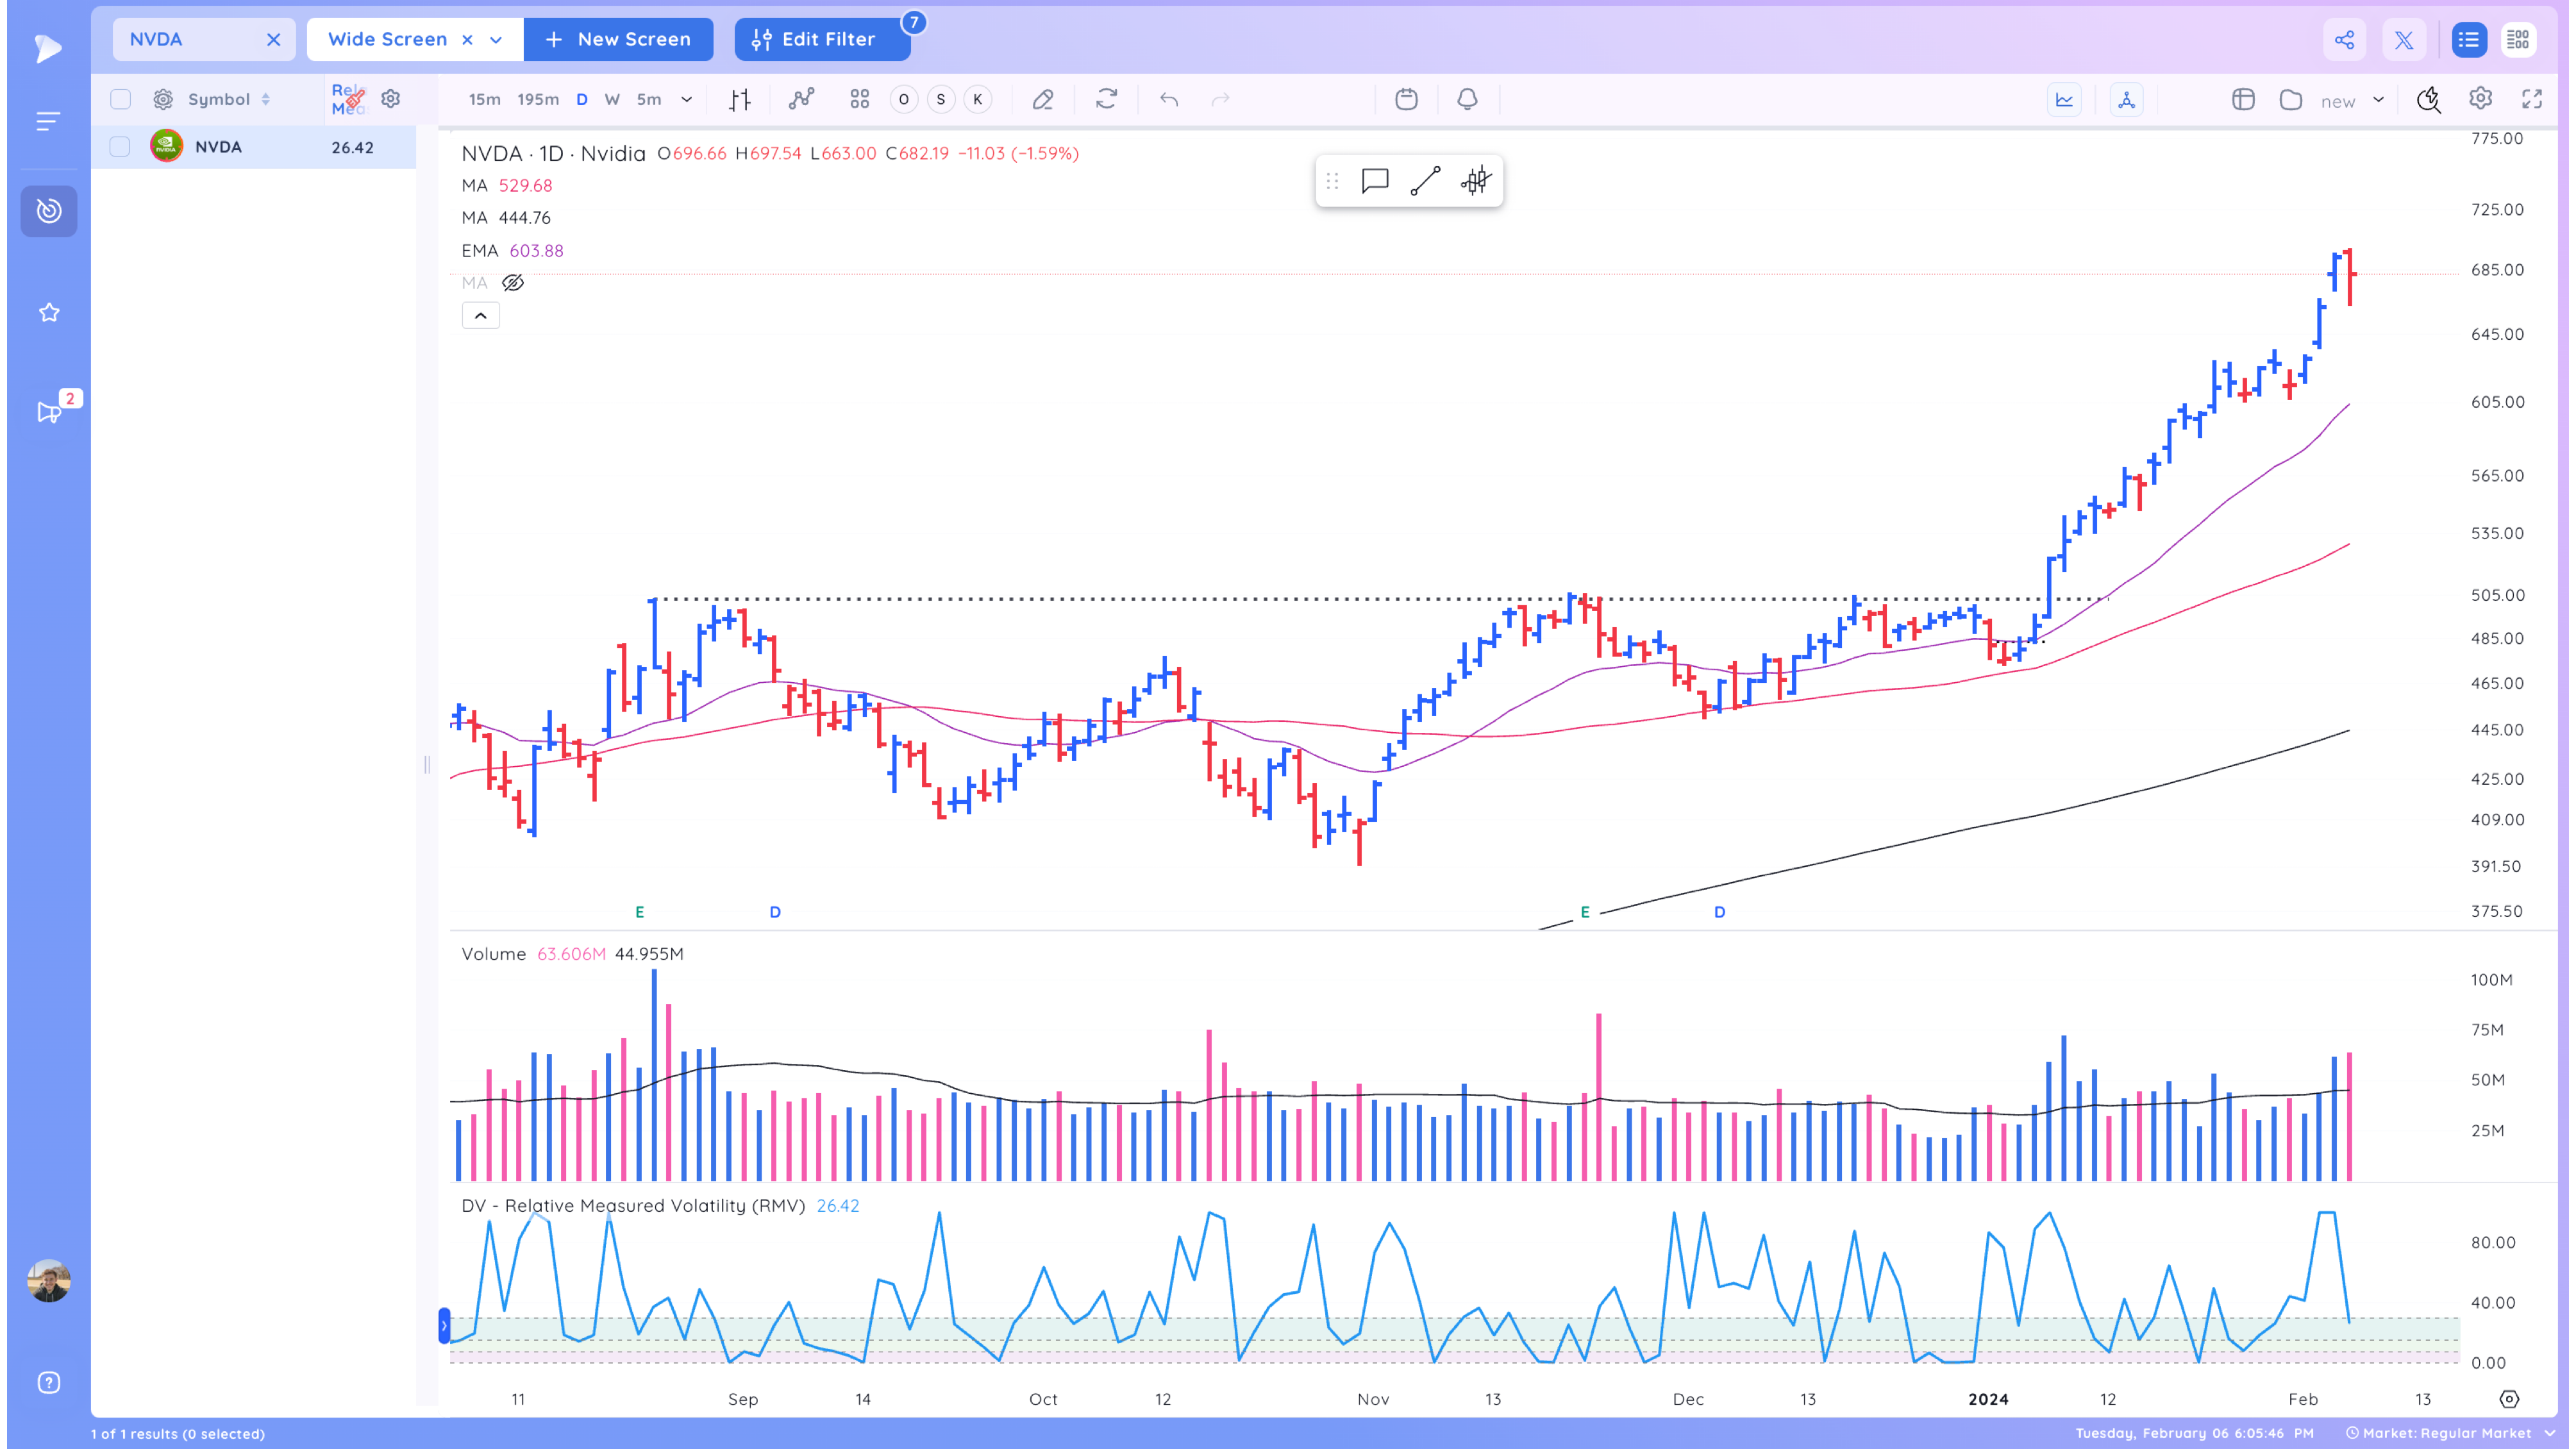Open the favorites star icon

tap(49, 313)
